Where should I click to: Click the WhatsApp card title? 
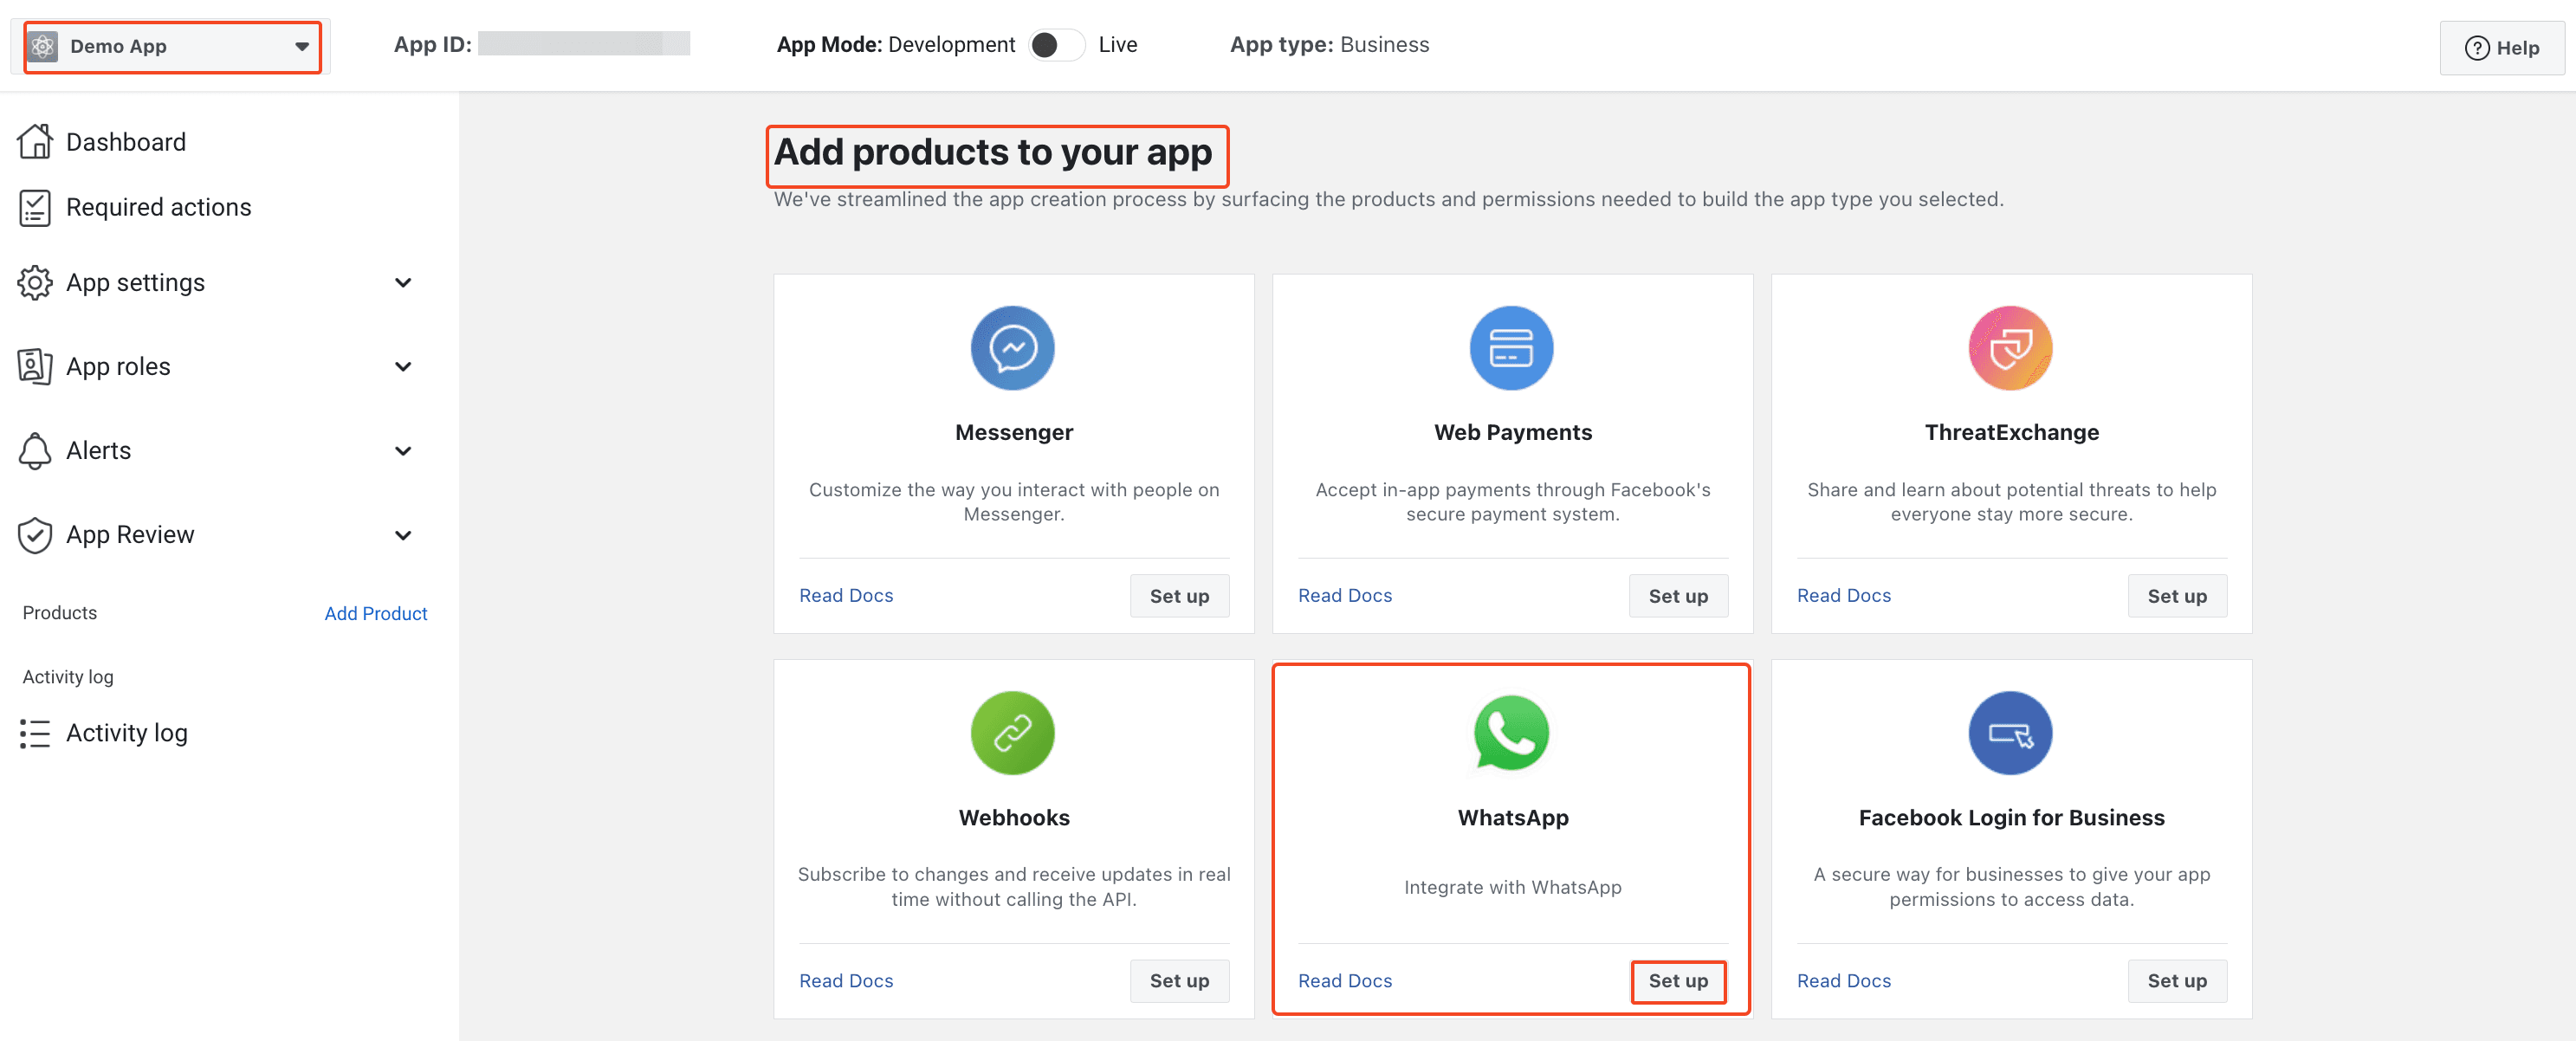tap(1512, 818)
